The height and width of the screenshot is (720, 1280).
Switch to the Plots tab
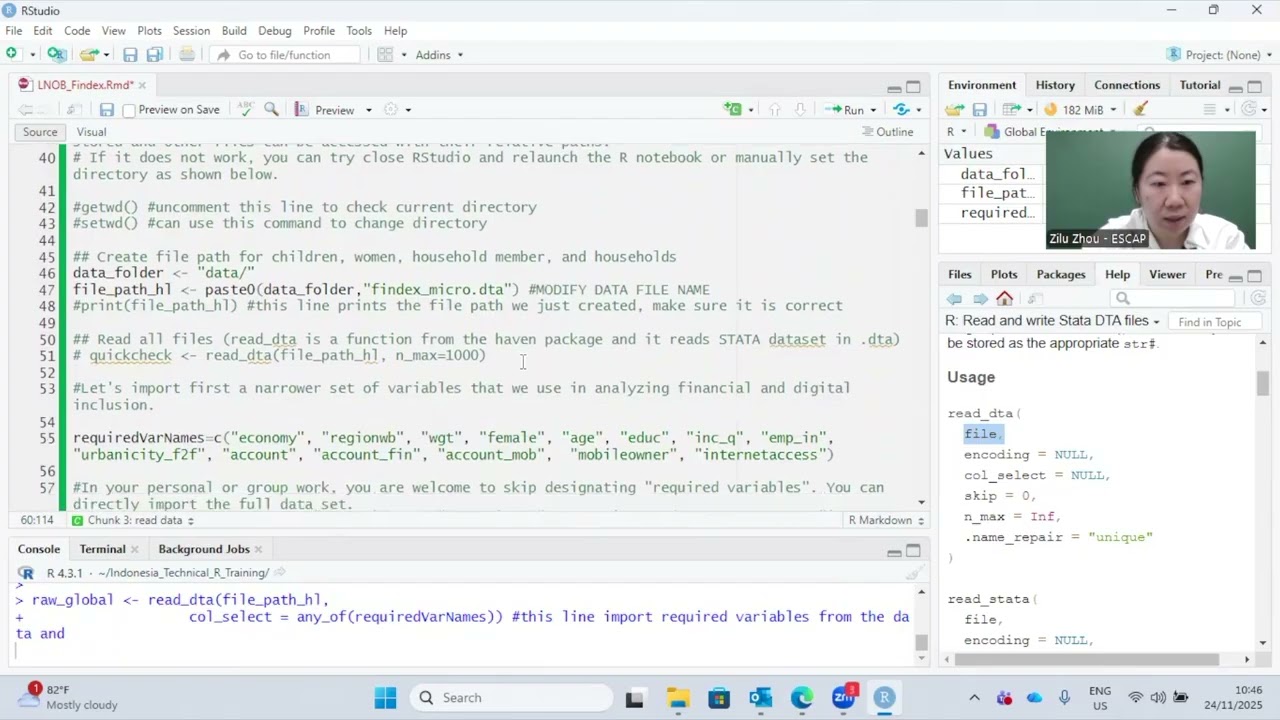1004,274
